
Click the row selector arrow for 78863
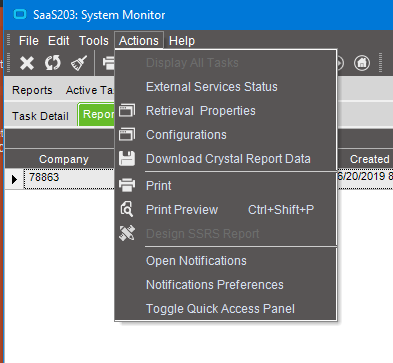click(14, 179)
